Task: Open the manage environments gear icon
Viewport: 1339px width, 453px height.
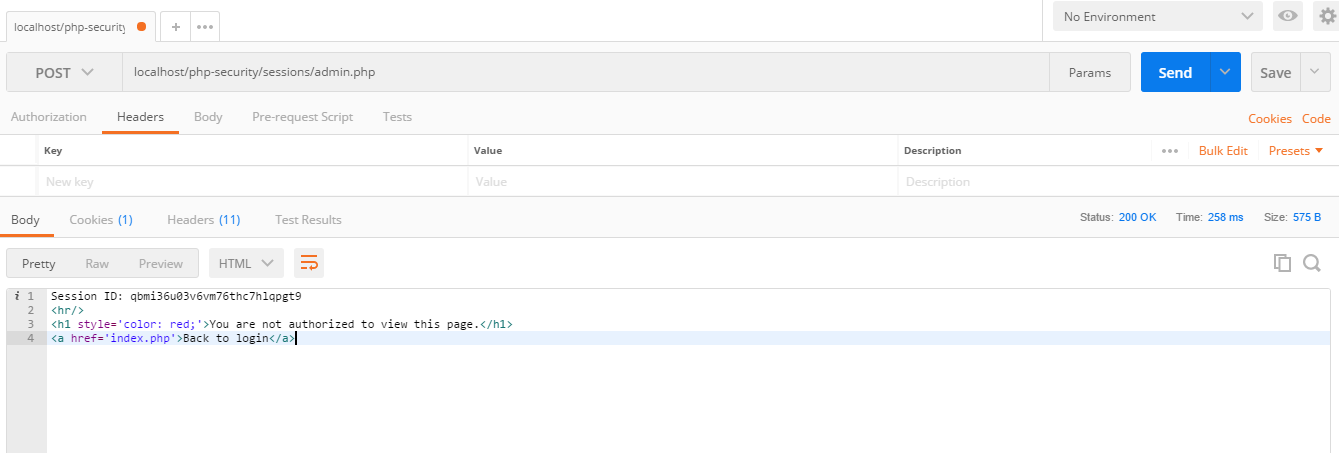Action: pyautogui.click(x=1327, y=16)
